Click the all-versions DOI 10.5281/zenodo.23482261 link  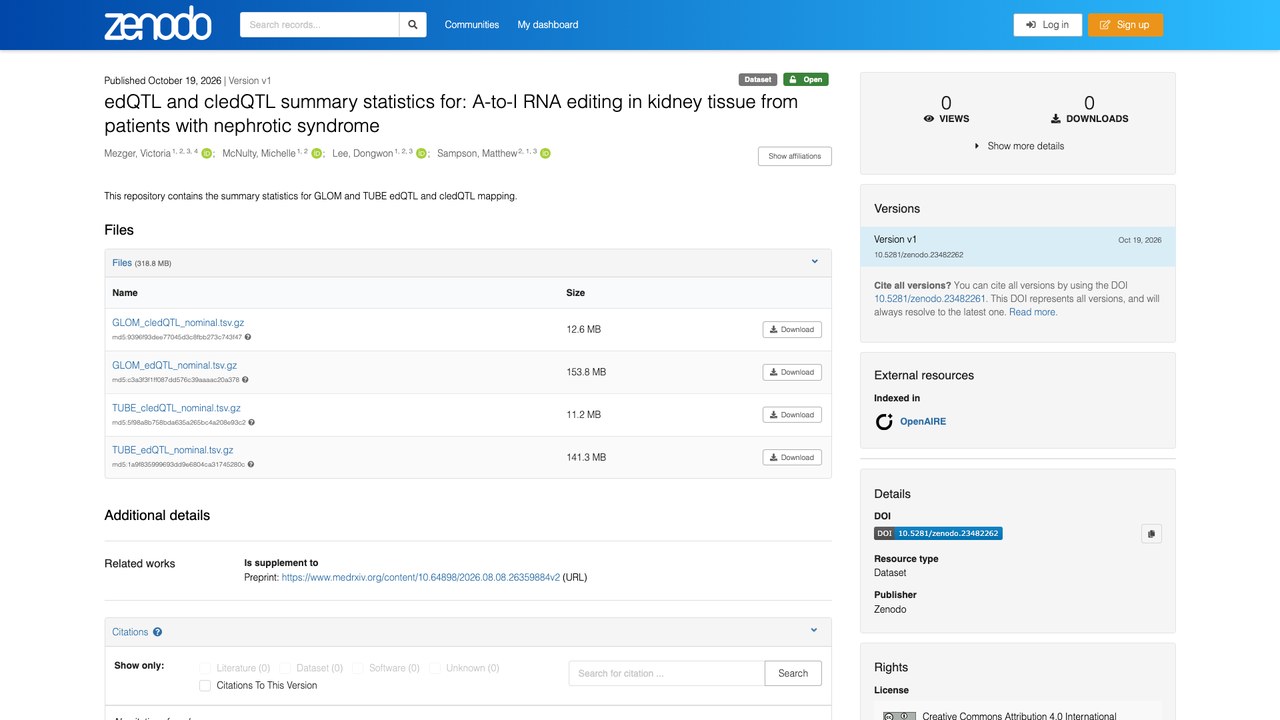[930, 299]
